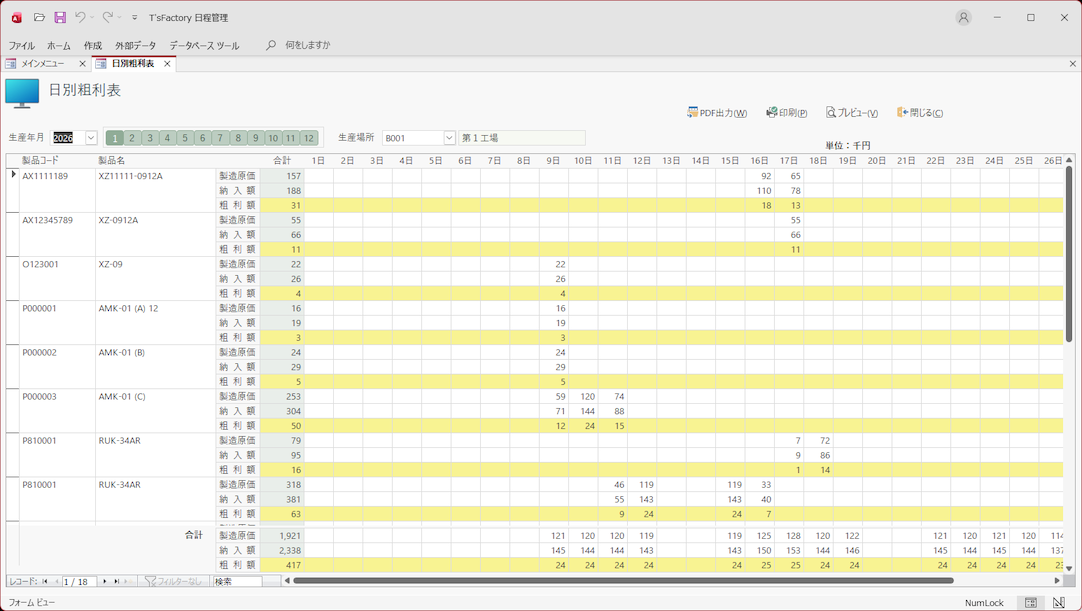Expand the 生産場所 B001 dropdown
The image size is (1082, 611).
pyautogui.click(x=449, y=138)
